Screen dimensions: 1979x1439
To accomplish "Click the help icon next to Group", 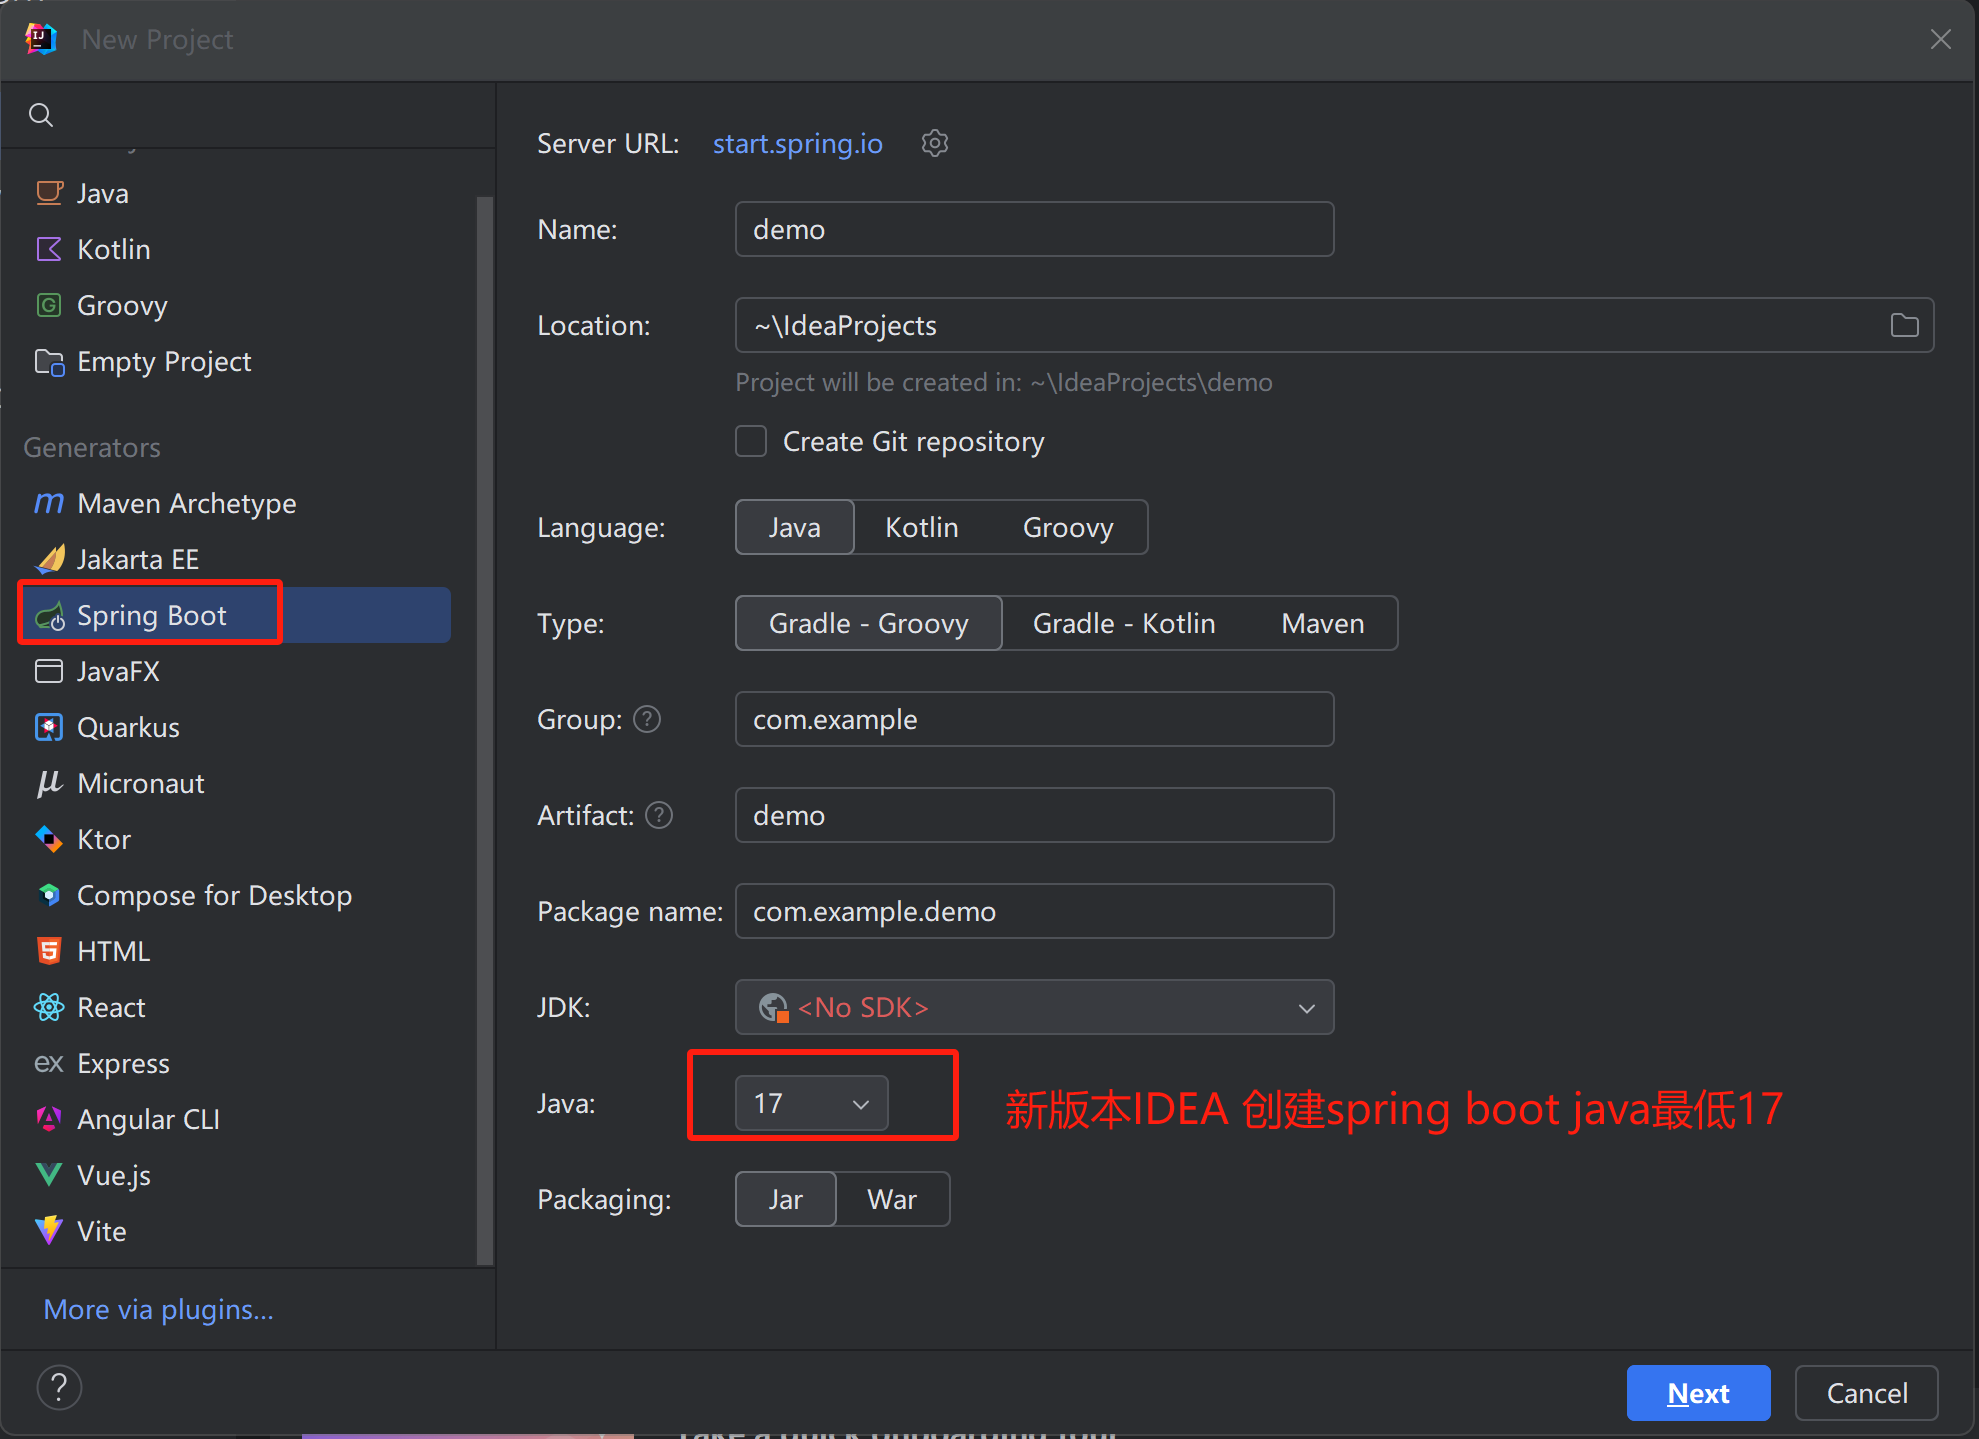I will coord(647,720).
